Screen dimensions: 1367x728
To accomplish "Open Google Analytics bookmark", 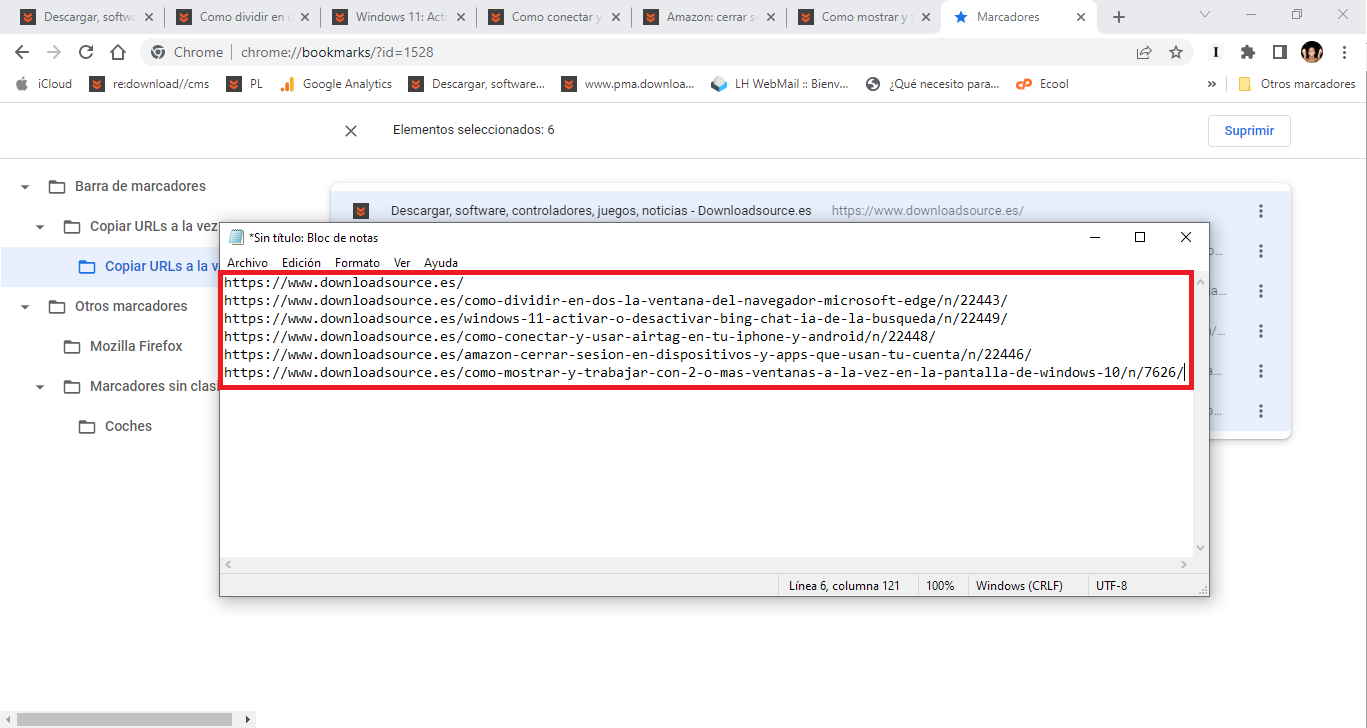I will 336,84.
